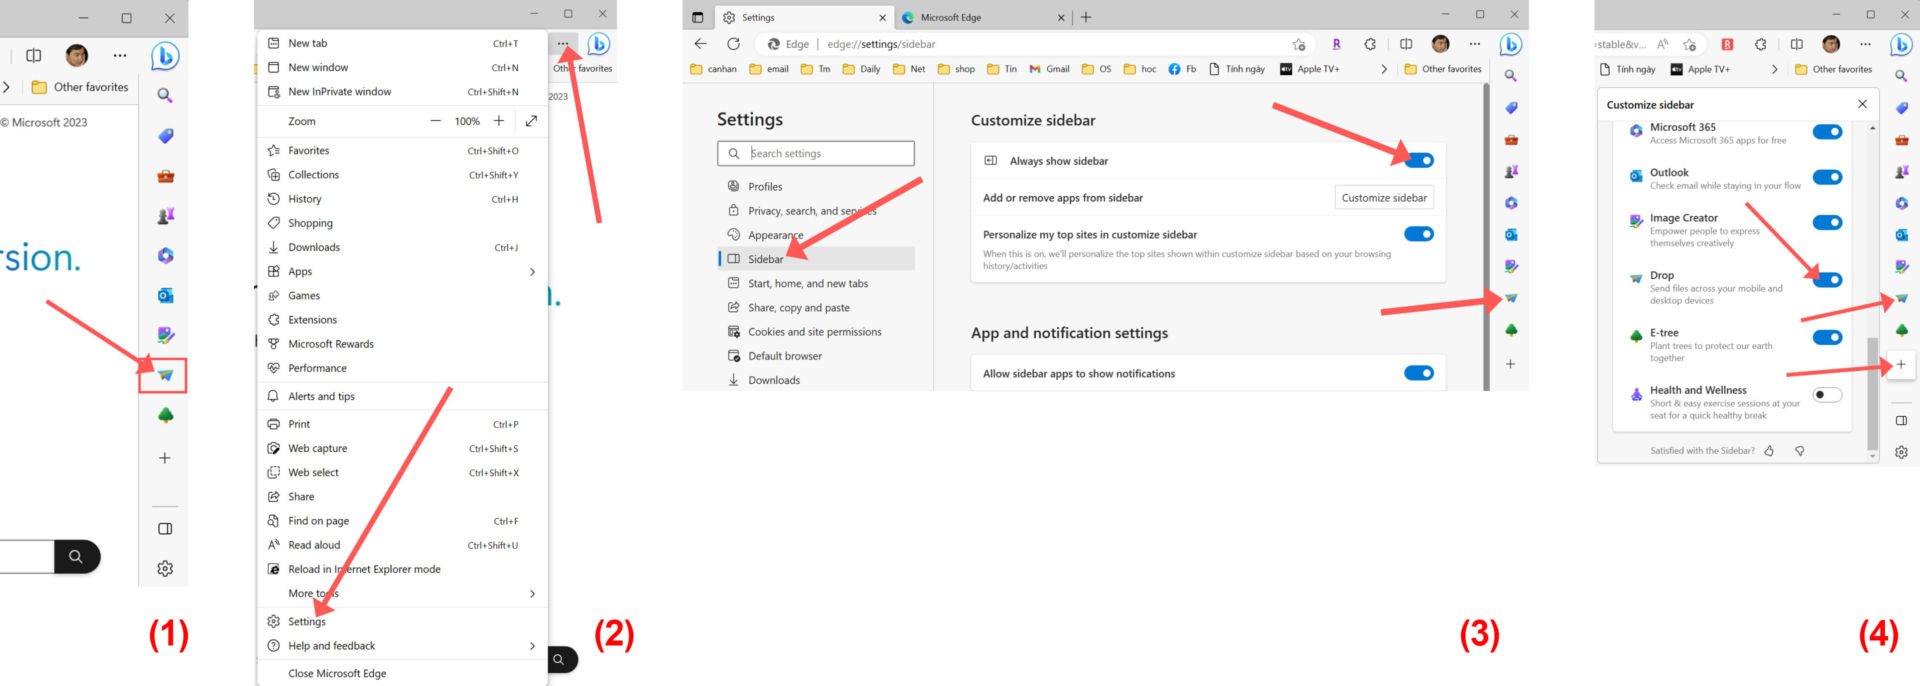Expand the More tools submenu

(x=532, y=594)
